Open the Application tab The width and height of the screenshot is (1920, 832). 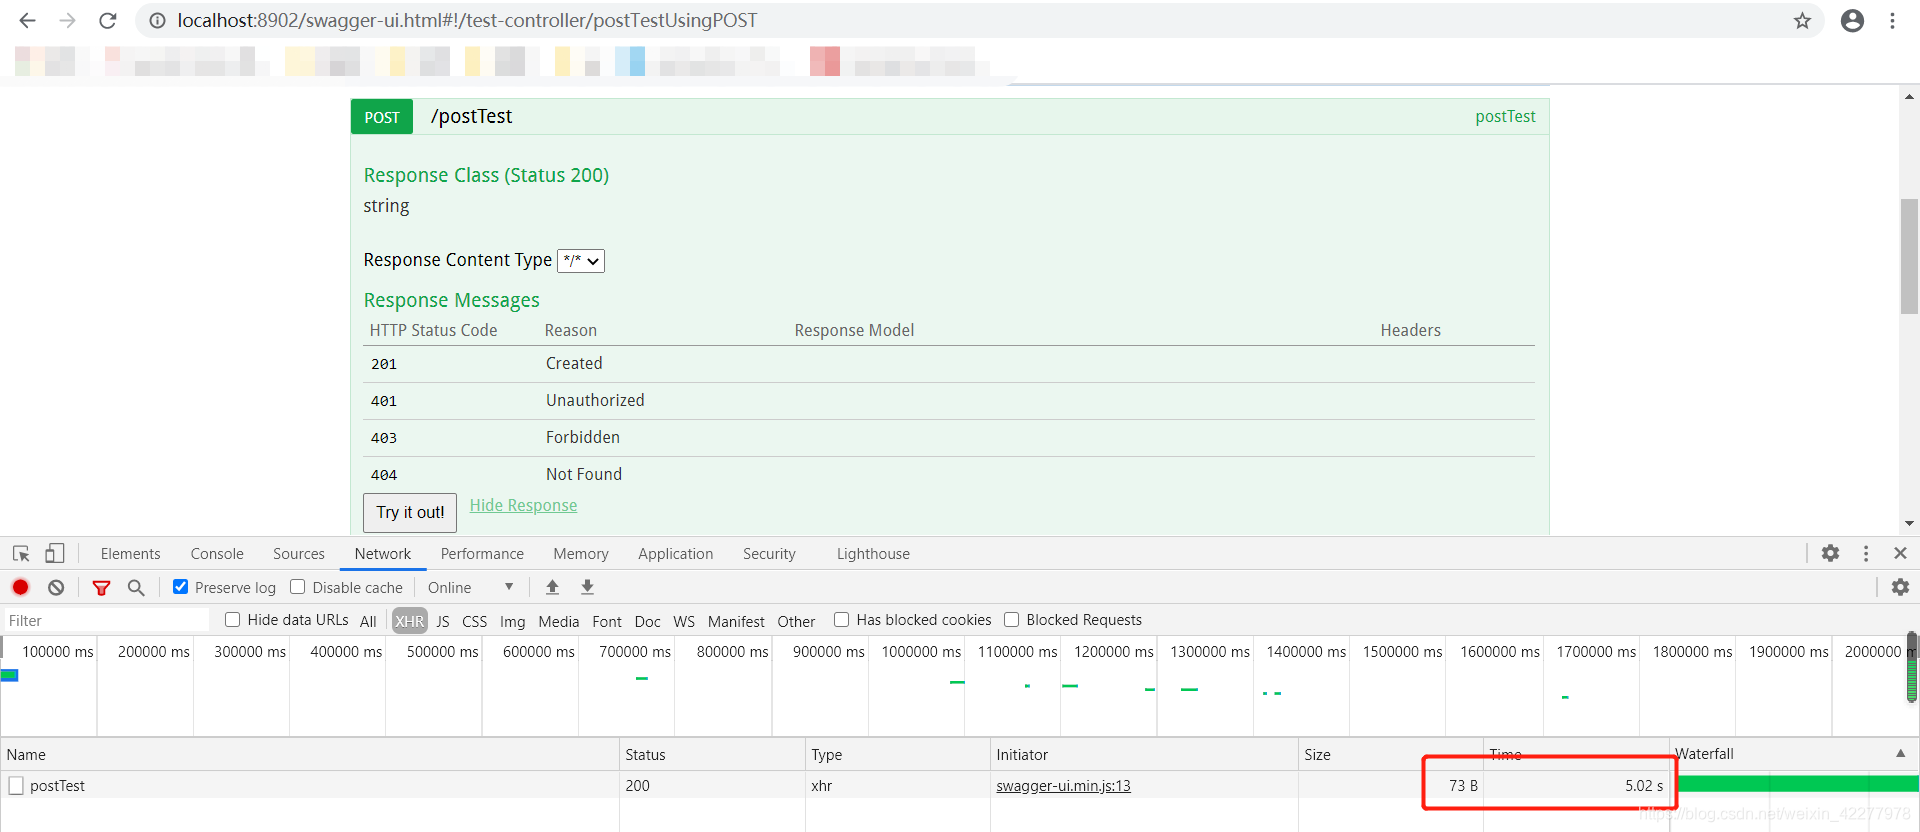676,554
